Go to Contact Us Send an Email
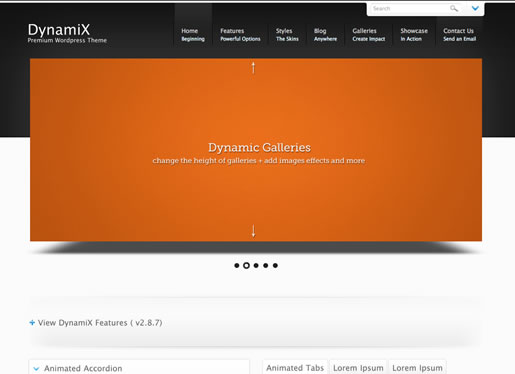The height and width of the screenshot is (374, 515). click(460, 35)
